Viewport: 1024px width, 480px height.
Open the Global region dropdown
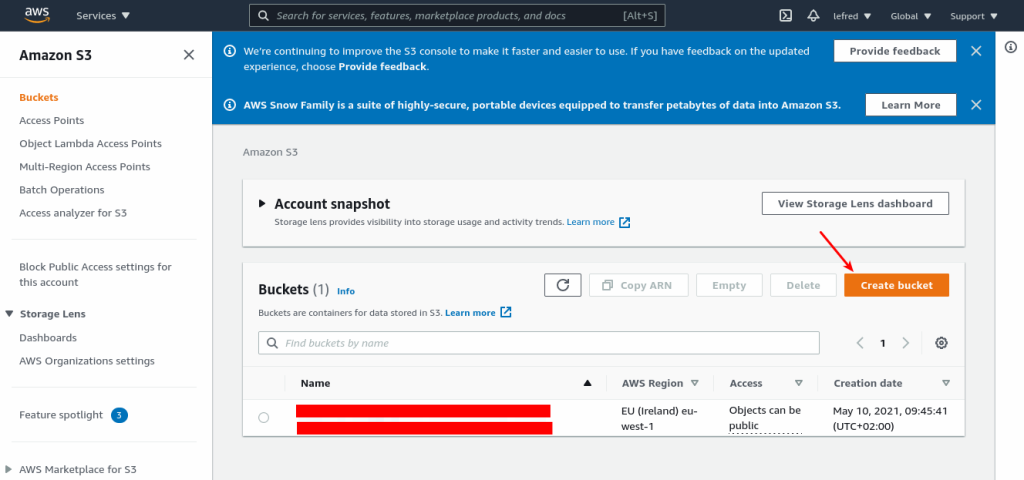(x=910, y=16)
